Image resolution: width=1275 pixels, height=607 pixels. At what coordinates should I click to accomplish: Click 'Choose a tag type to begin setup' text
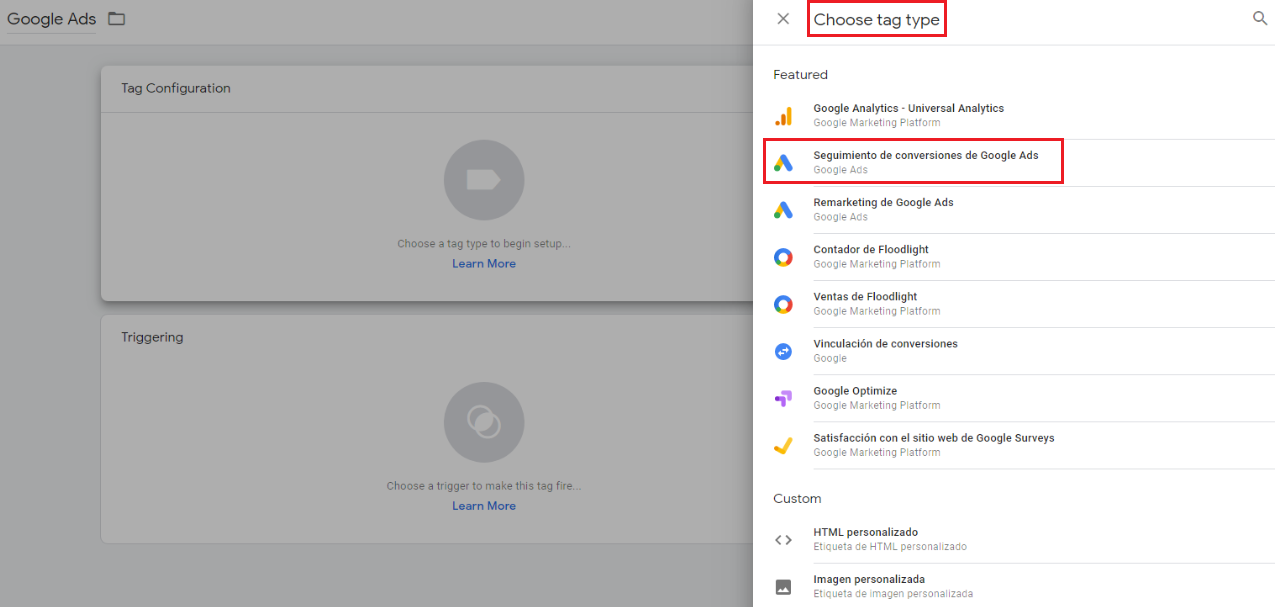click(484, 243)
